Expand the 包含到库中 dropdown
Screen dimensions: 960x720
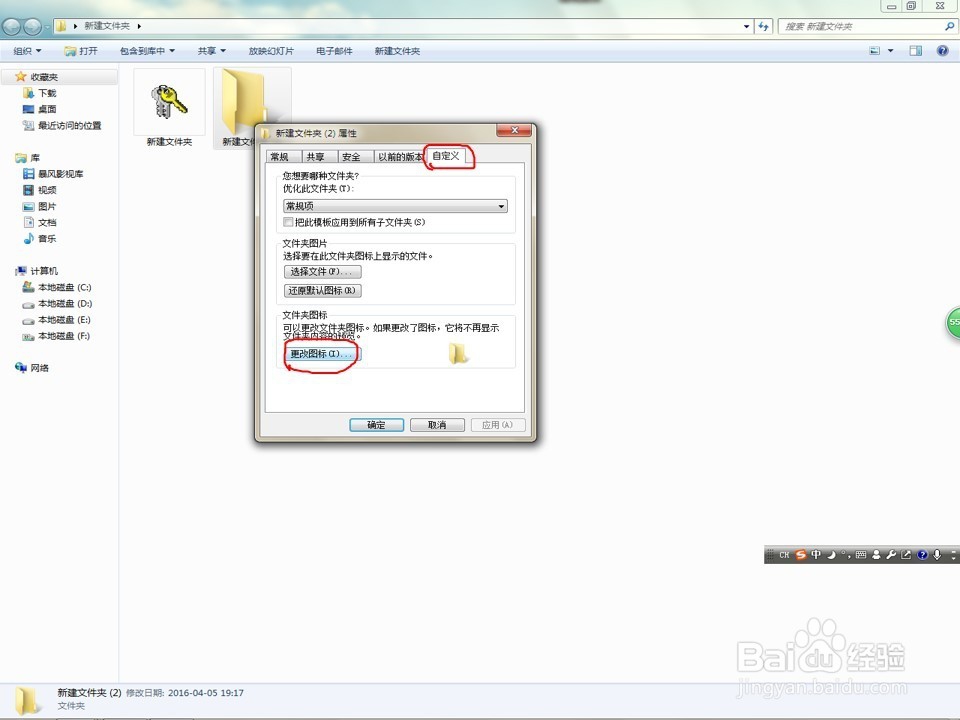point(147,51)
